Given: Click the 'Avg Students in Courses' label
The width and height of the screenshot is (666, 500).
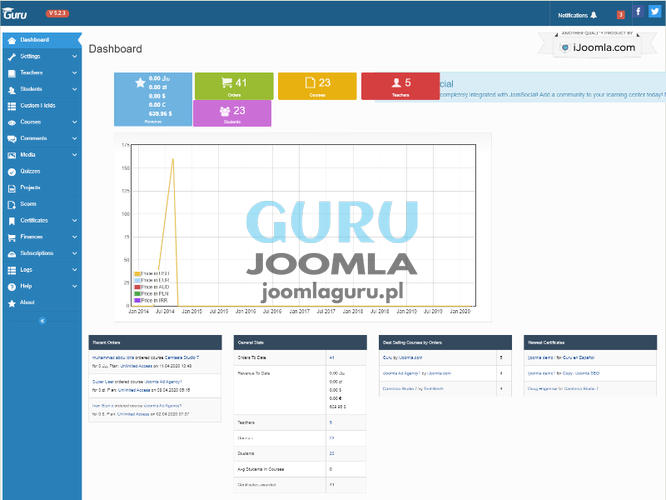Looking at the screenshot, I should click(x=261, y=469).
